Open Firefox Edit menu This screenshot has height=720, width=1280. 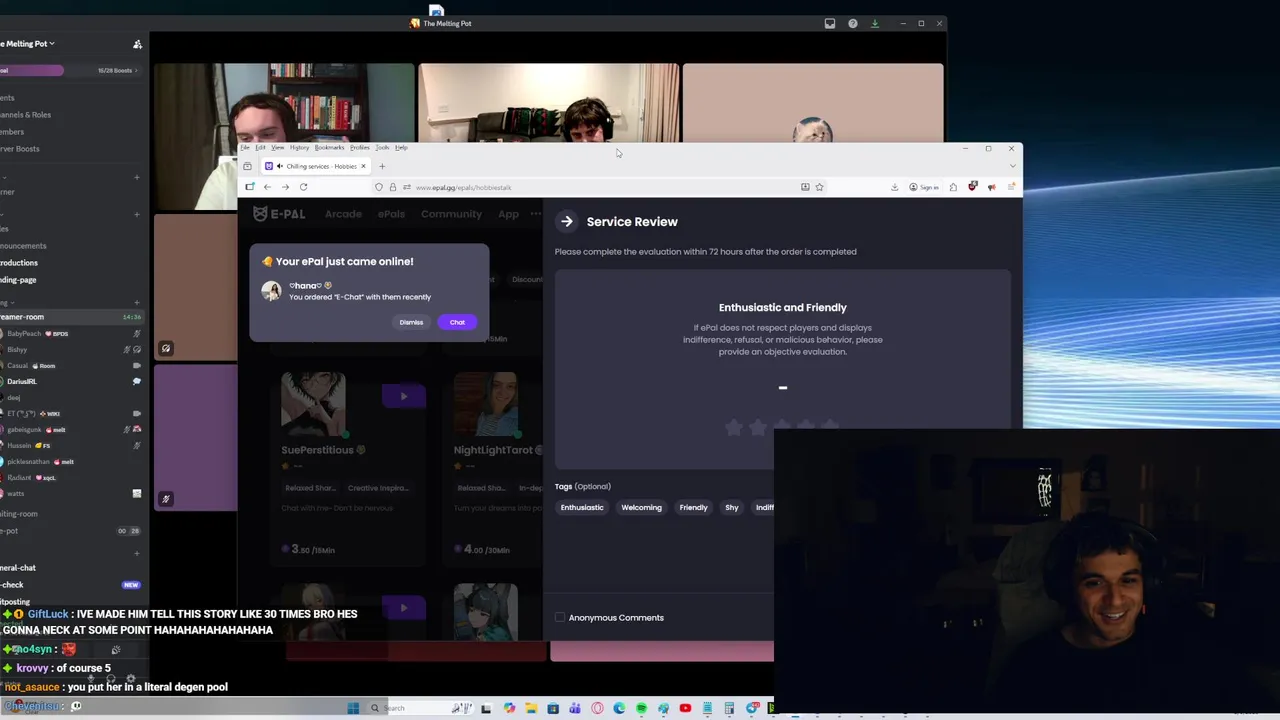260,147
